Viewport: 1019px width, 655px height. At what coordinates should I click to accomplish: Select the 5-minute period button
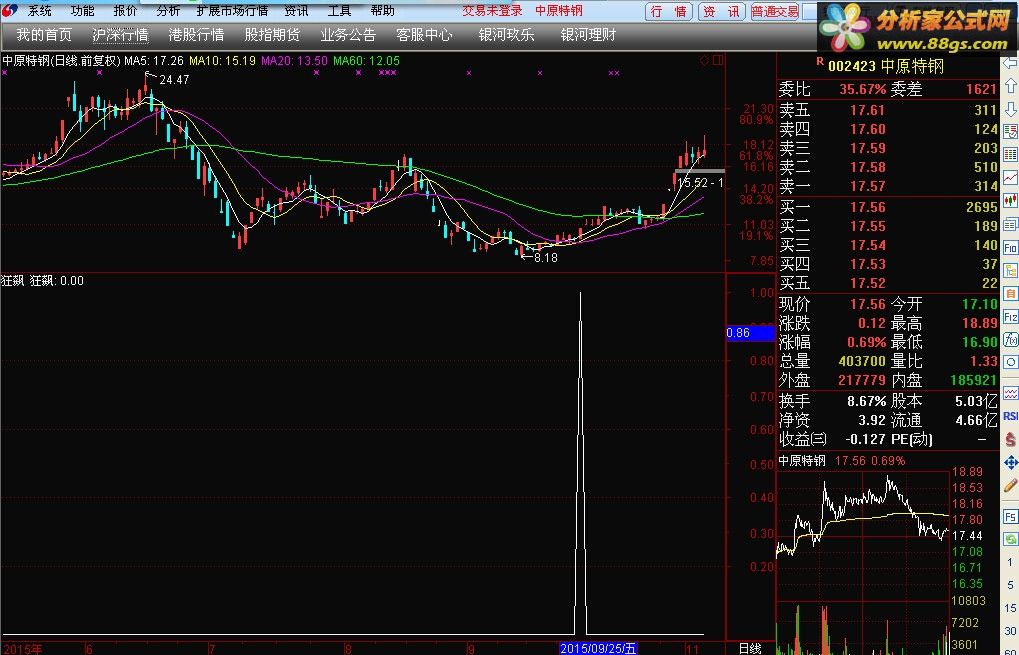[x=1011, y=583]
